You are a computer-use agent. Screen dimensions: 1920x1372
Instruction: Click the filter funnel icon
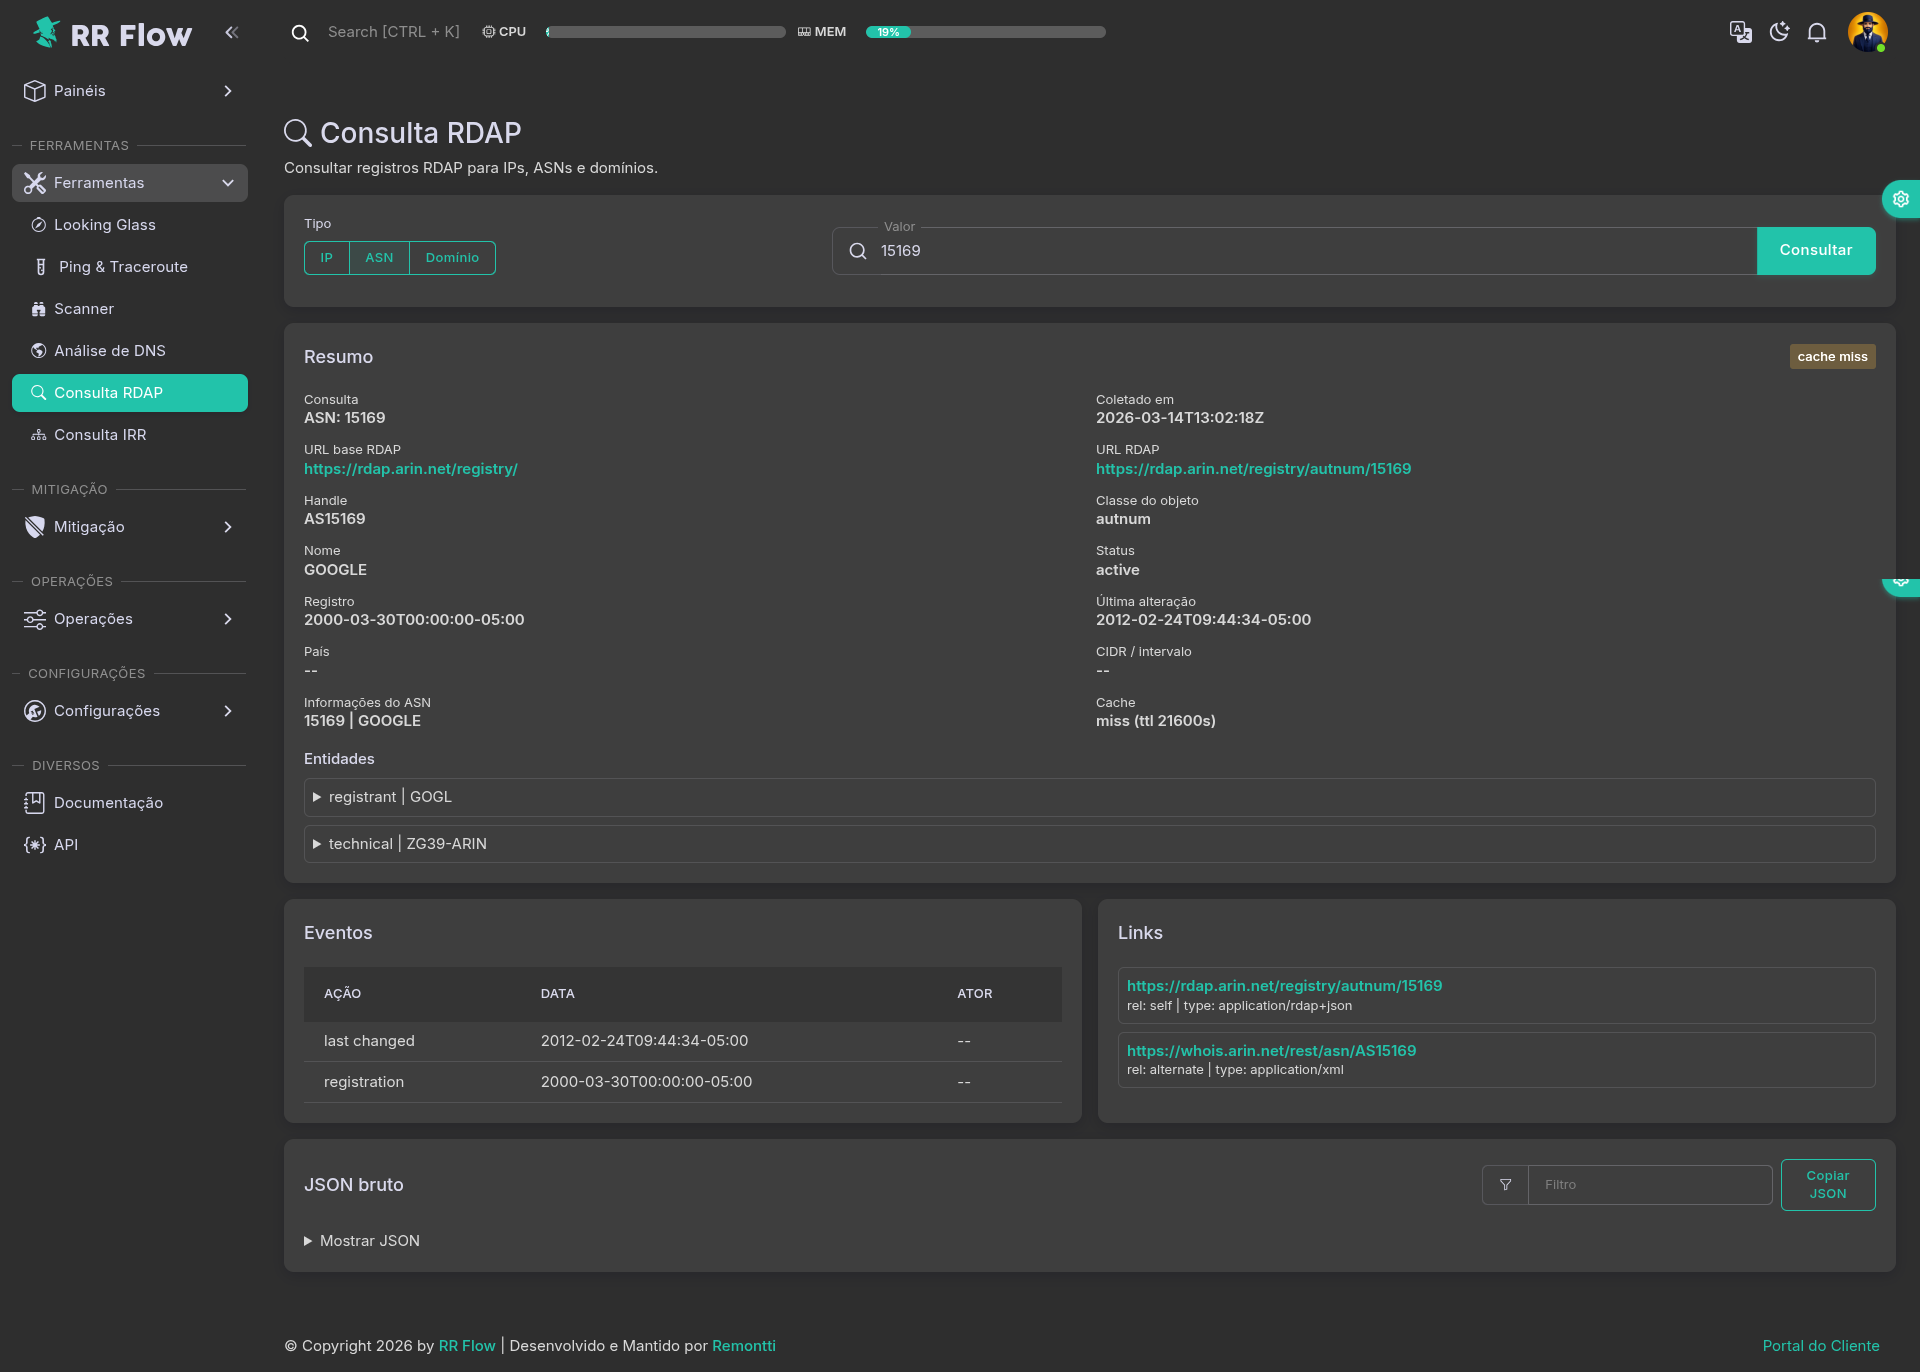[1505, 1185]
